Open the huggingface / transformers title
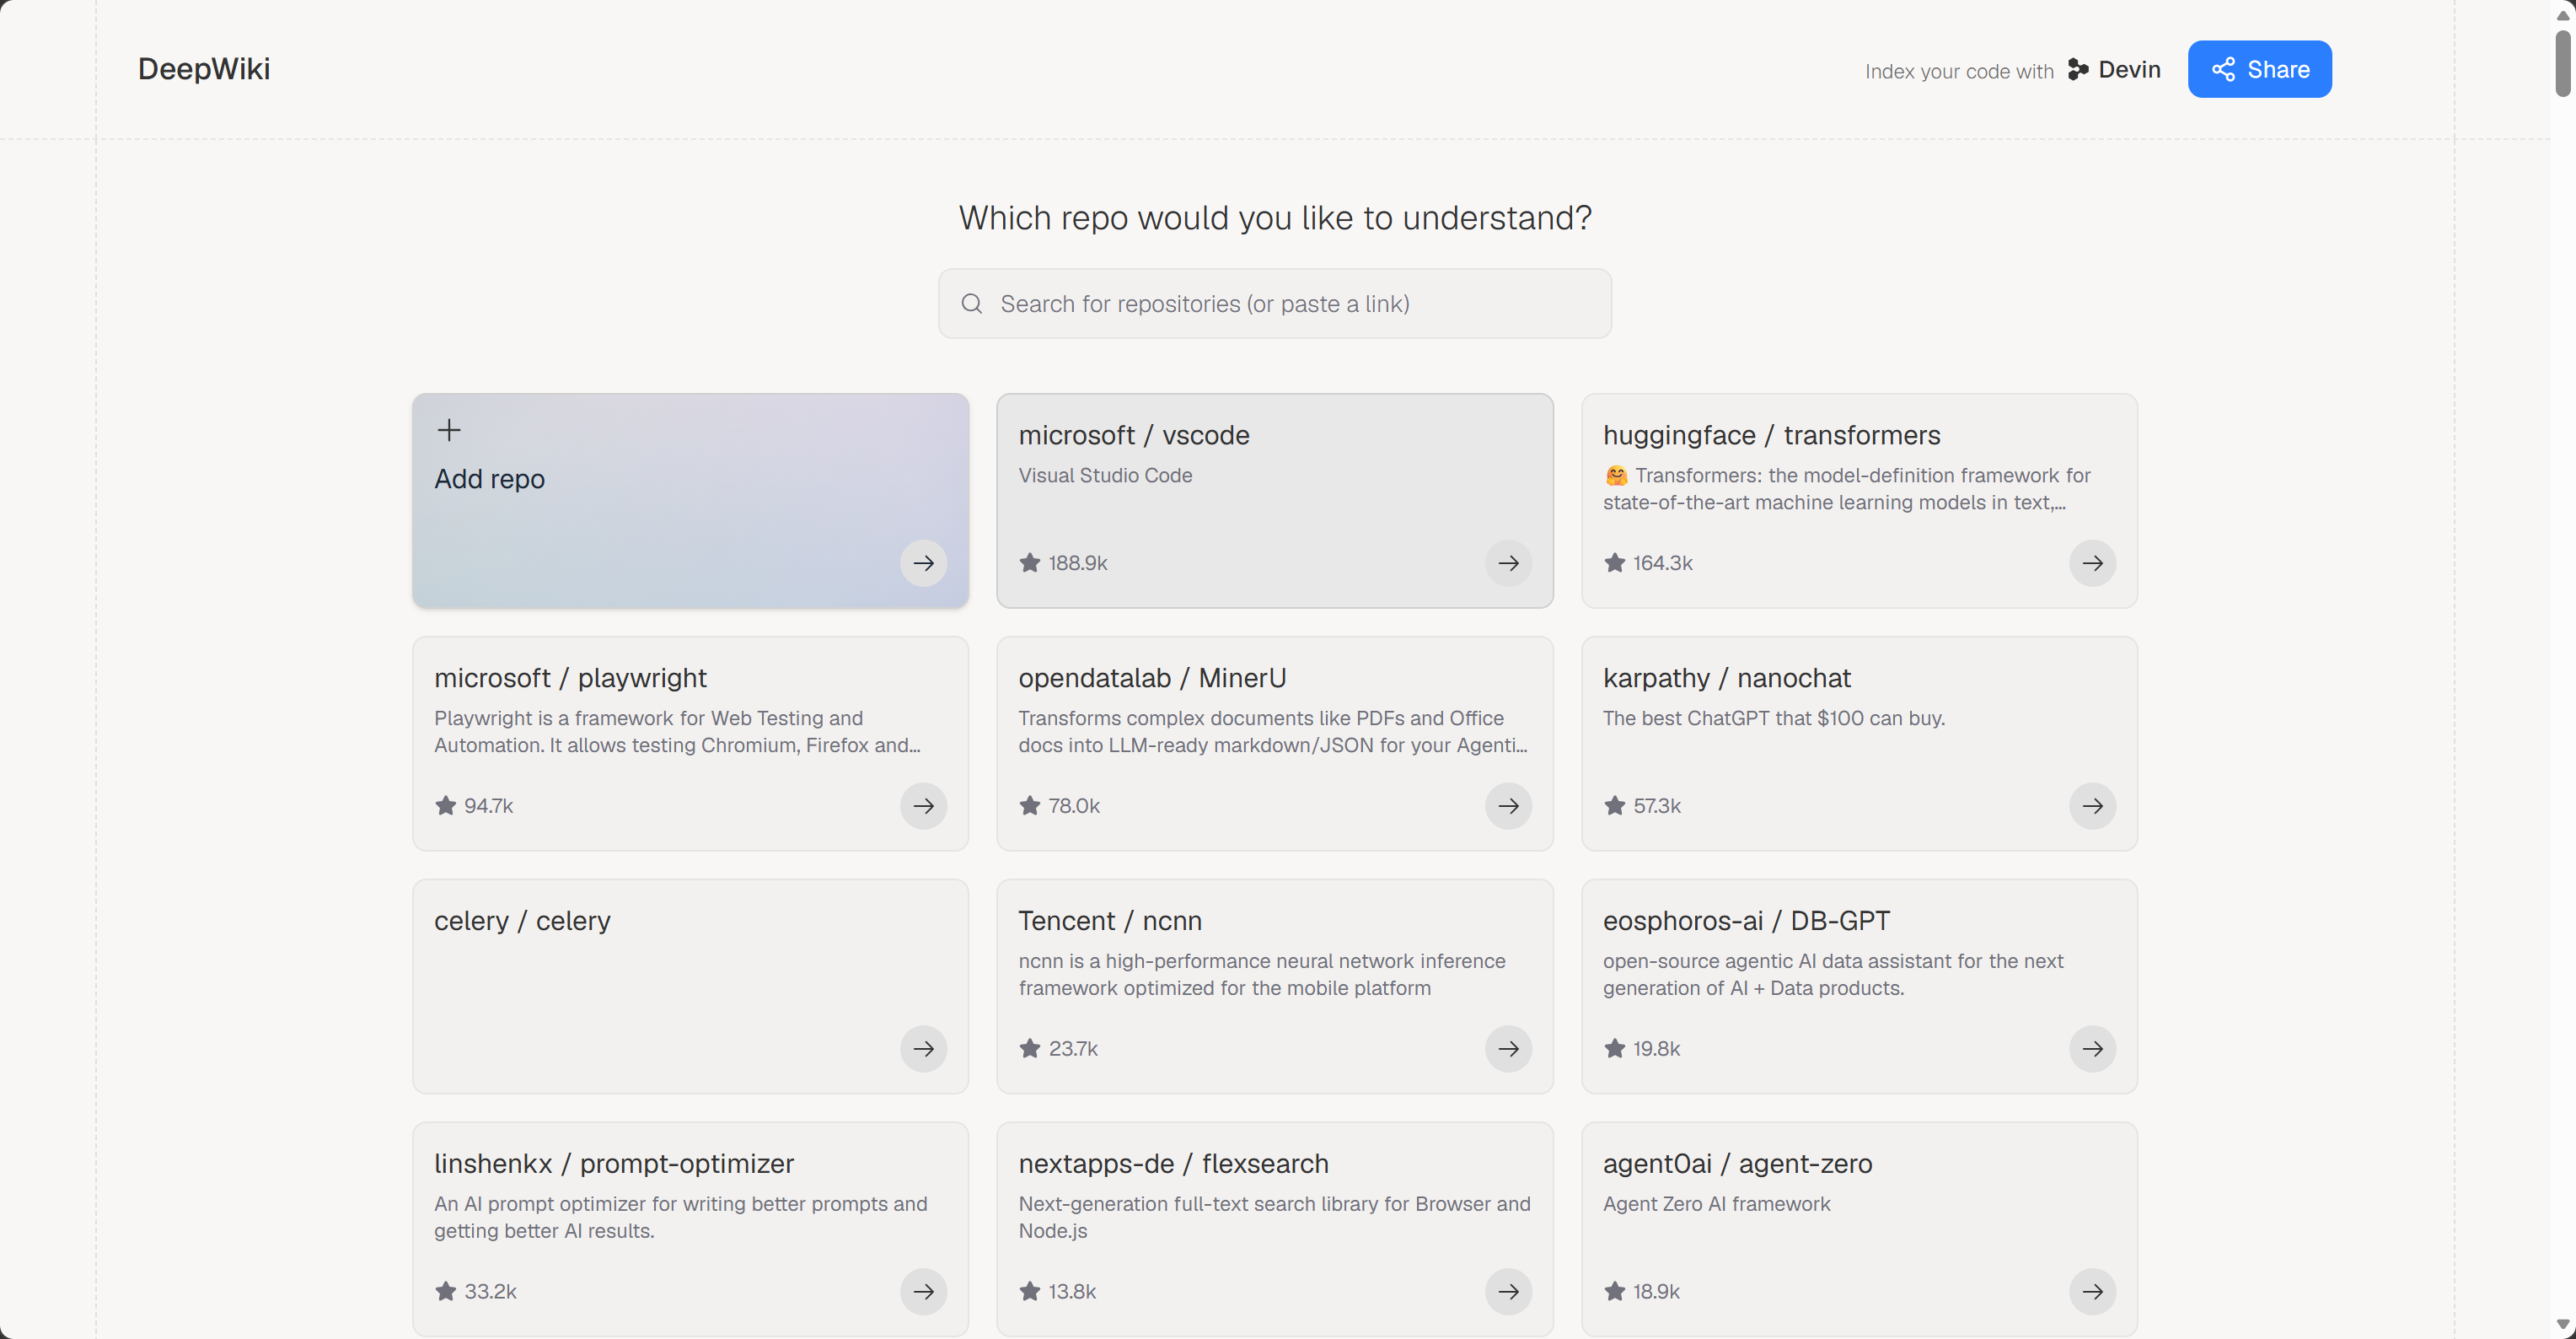The width and height of the screenshot is (2576, 1339). pyautogui.click(x=1771, y=435)
